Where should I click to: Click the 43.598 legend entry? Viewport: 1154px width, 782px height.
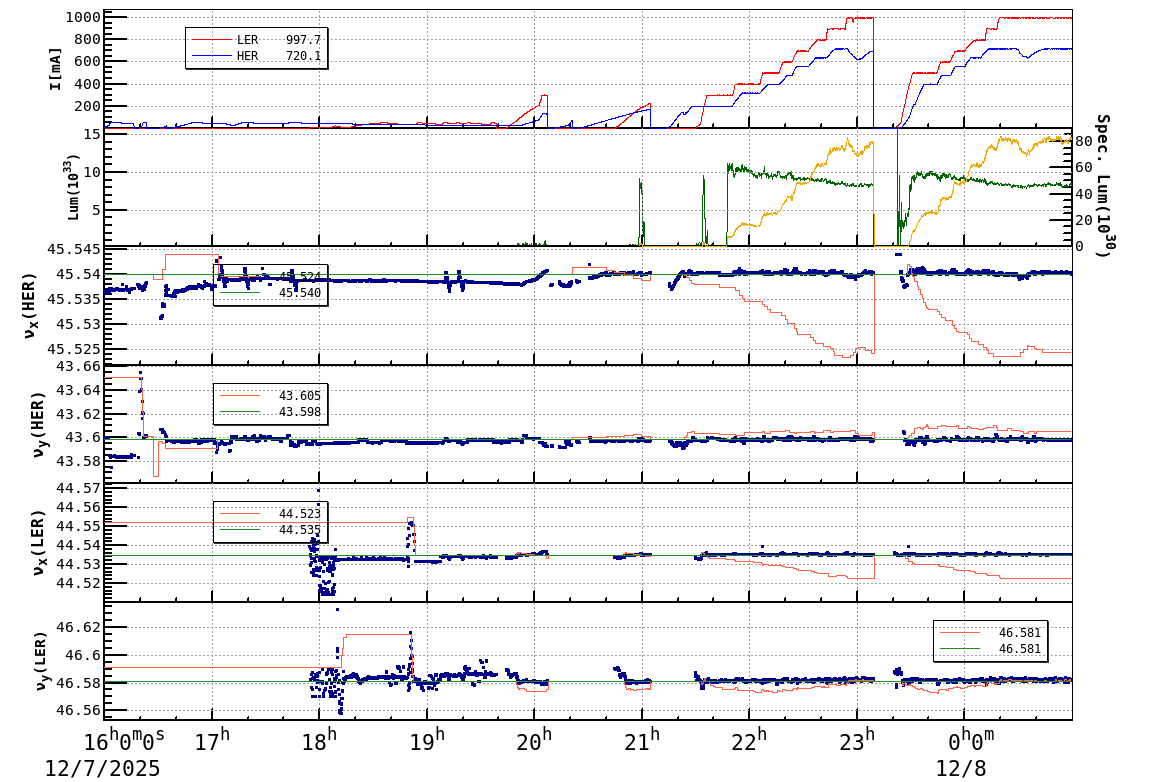click(x=299, y=412)
